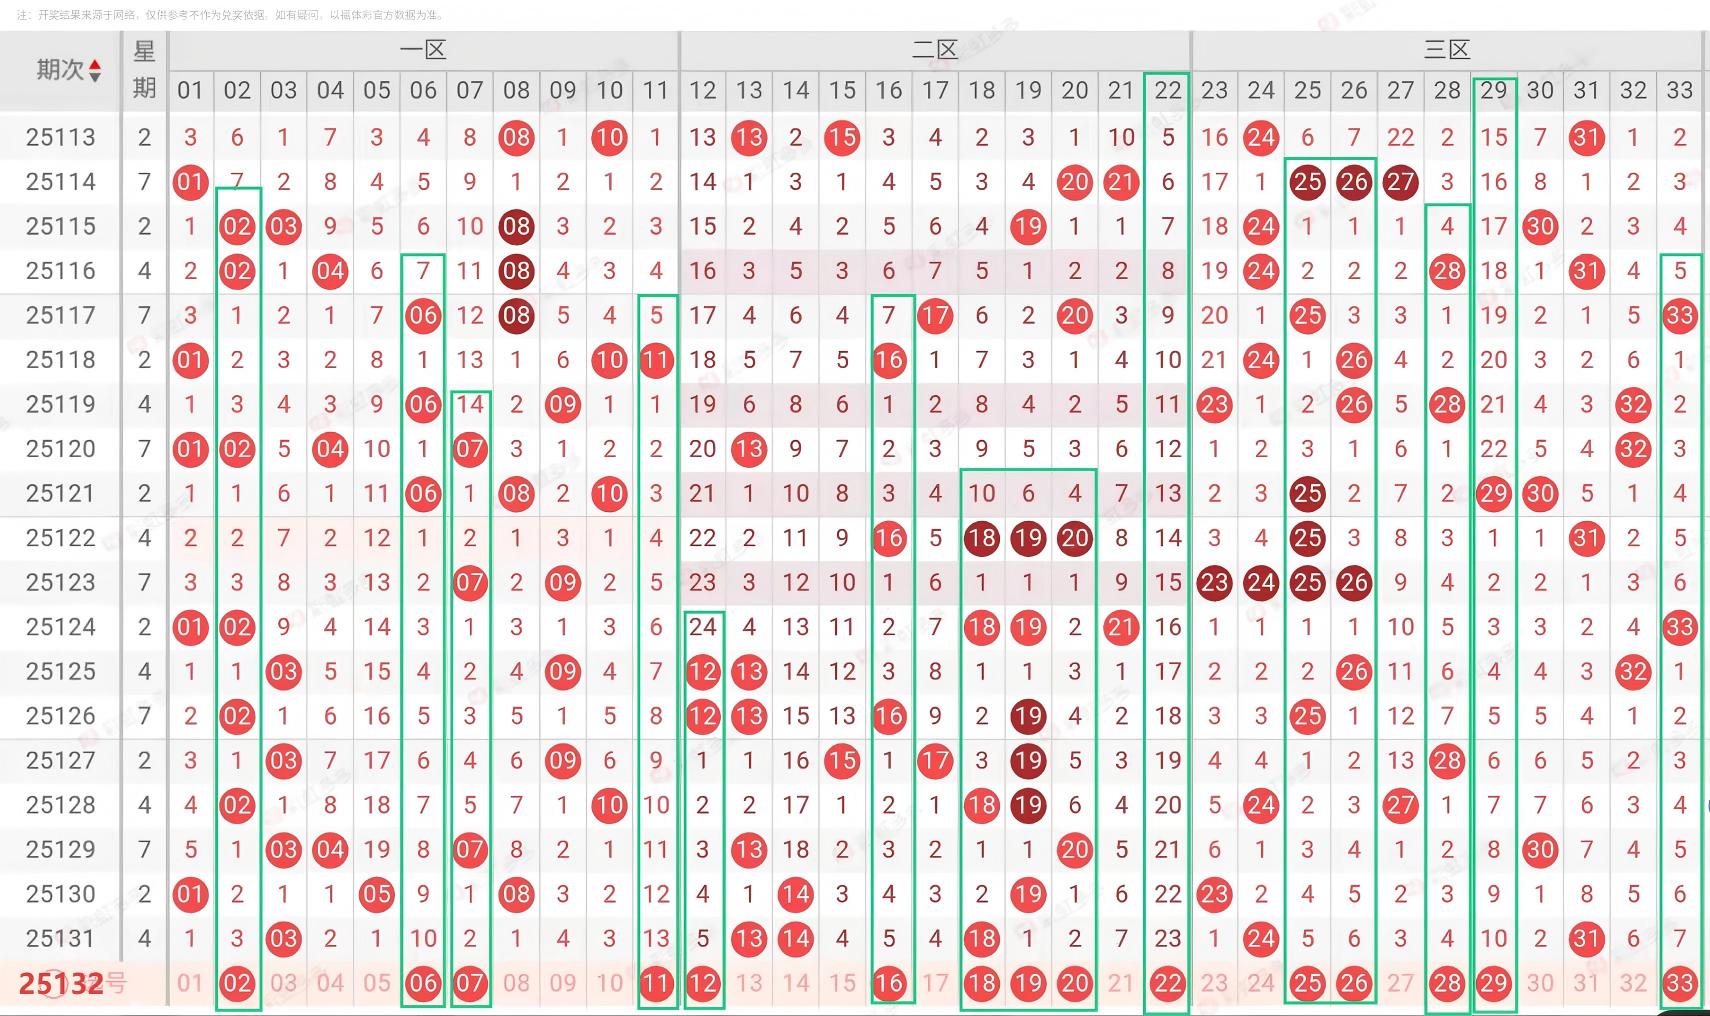Click red ball 17 in draw 25117

(935, 315)
